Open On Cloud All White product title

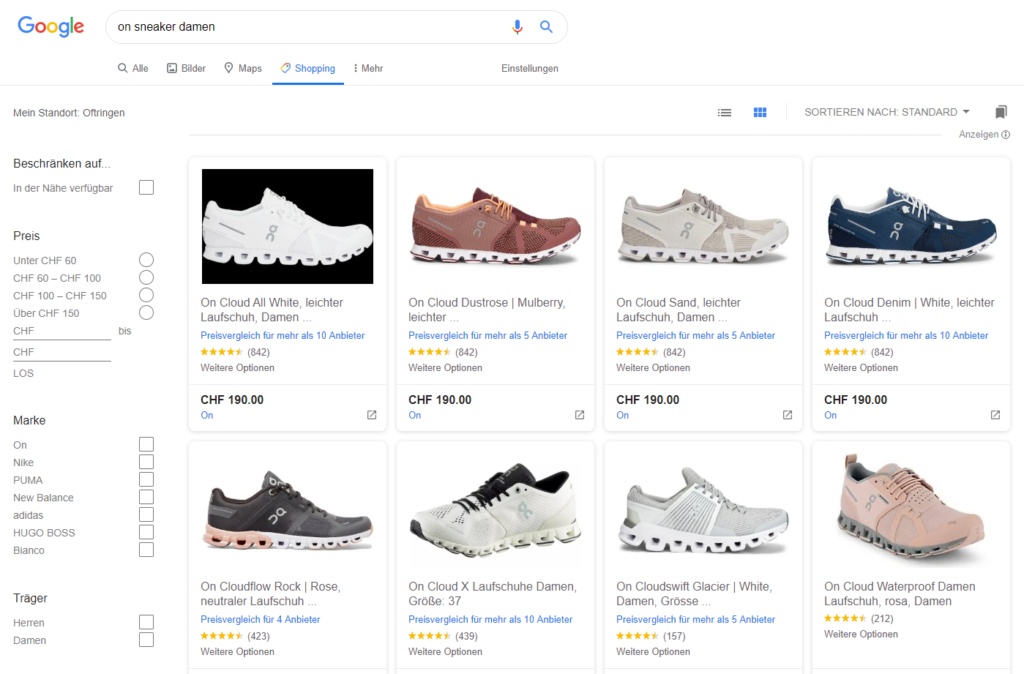(x=272, y=310)
